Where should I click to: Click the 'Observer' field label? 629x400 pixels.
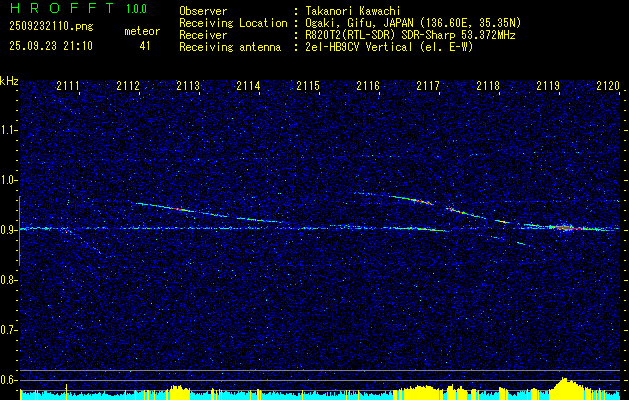203,11
